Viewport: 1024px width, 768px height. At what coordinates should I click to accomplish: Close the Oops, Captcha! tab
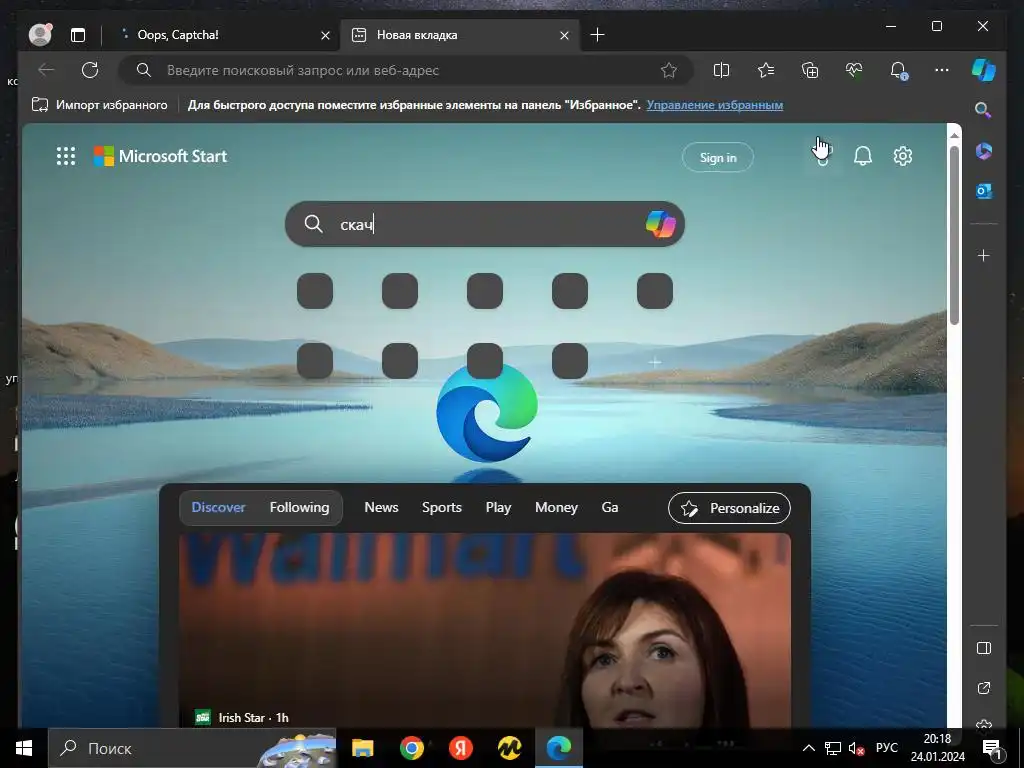click(x=325, y=35)
